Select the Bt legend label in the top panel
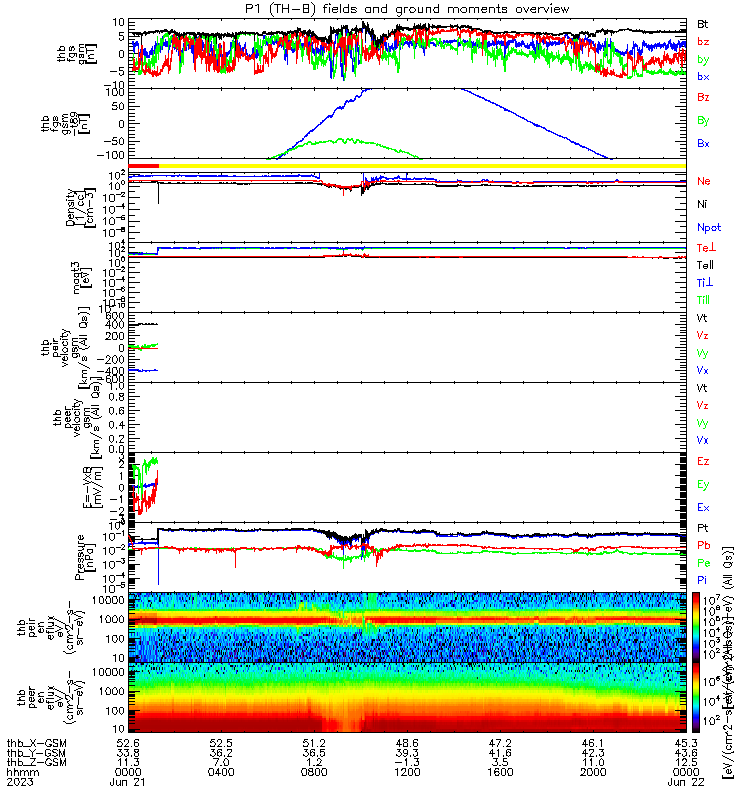 (703, 24)
